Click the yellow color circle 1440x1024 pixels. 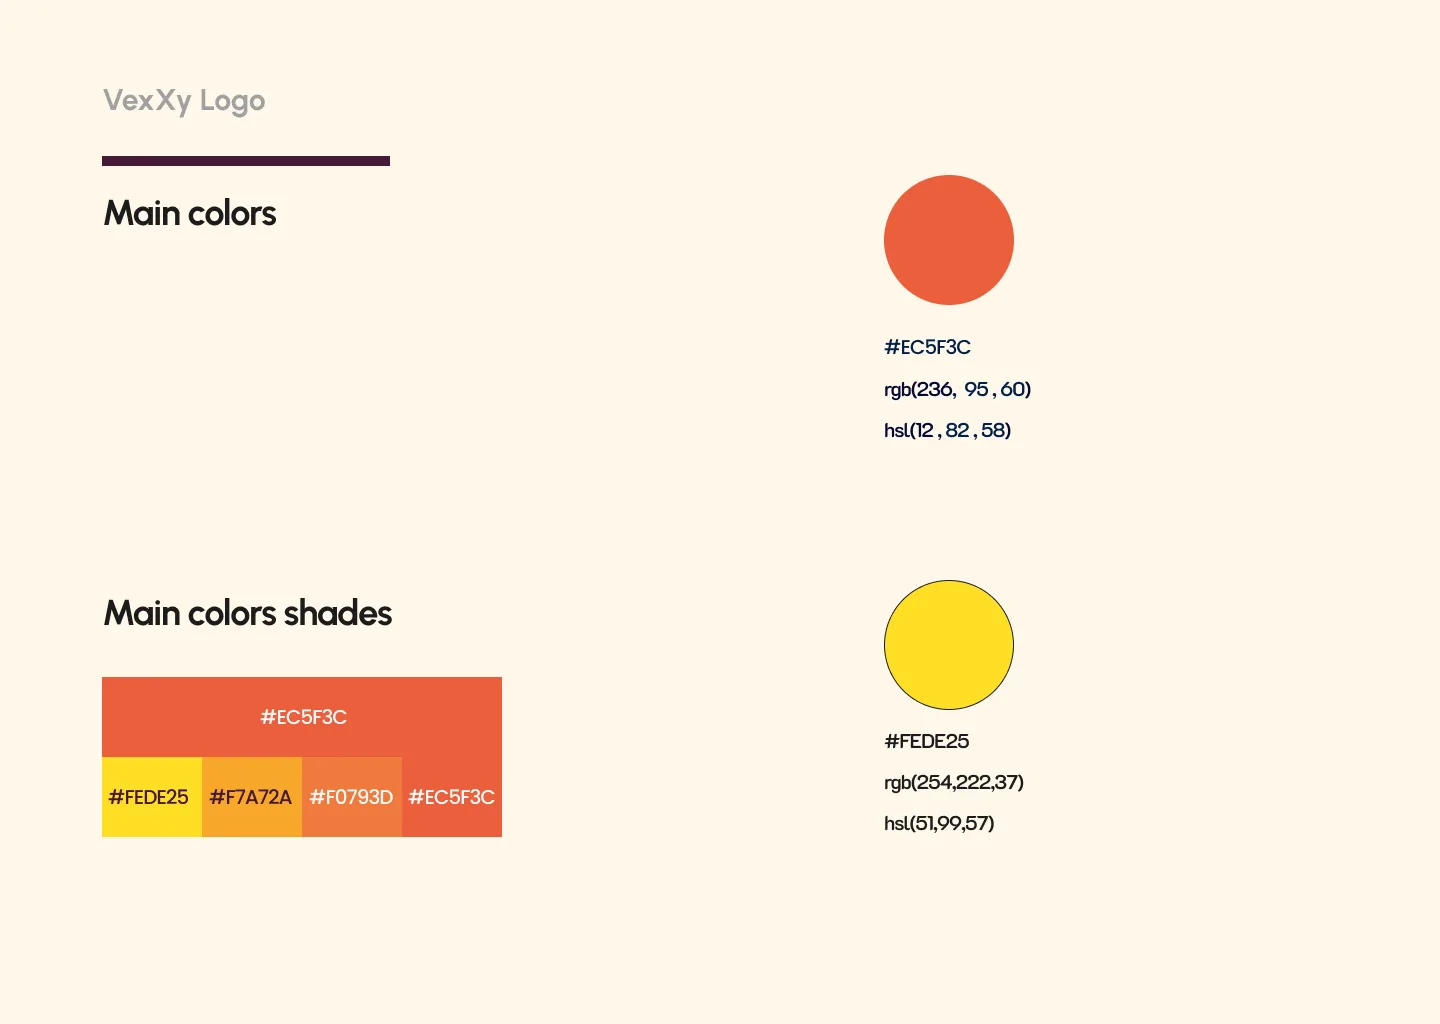pyautogui.click(x=949, y=645)
